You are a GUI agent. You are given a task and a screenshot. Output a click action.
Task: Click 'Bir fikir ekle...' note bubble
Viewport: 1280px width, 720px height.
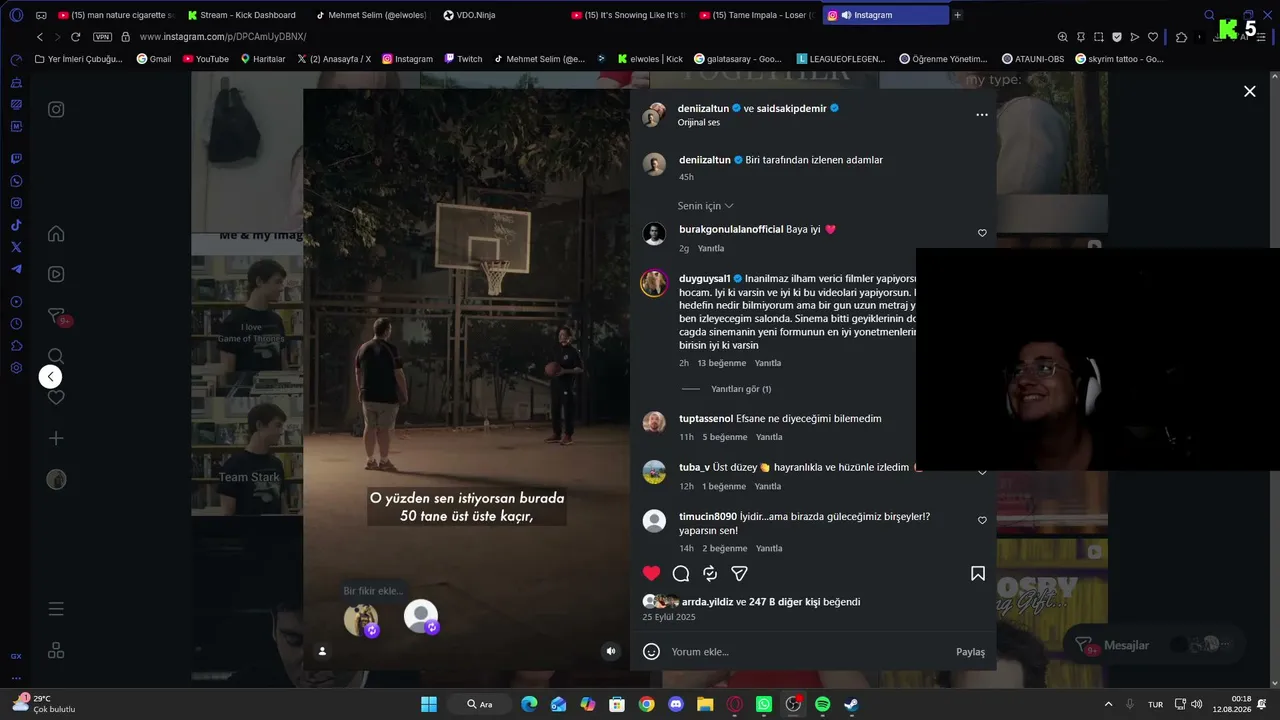[x=374, y=591]
